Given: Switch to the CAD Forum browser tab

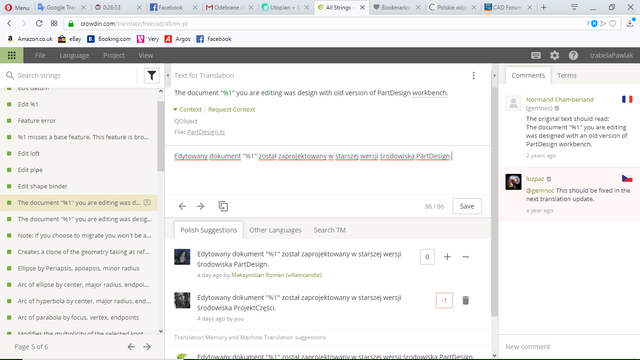Looking at the screenshot, I should pyautogui.click(x=507, y=7).
